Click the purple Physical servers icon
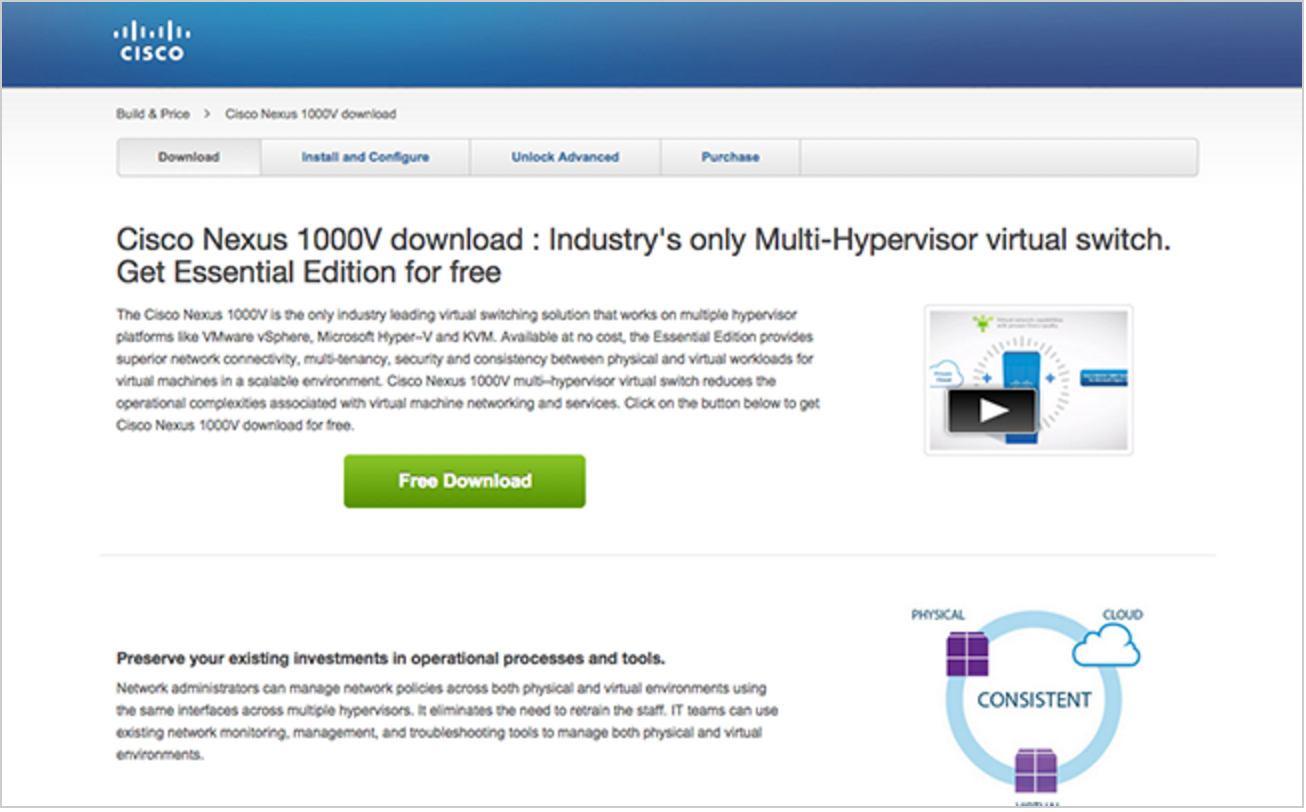The width and height of the screenshot is (1306, 812). click(x=967, y=654)
